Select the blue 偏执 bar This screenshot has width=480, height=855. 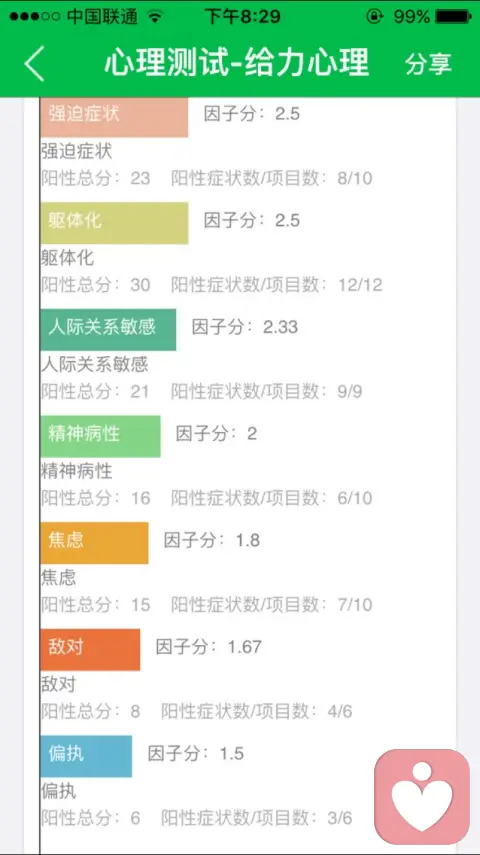tap(86, 756)
